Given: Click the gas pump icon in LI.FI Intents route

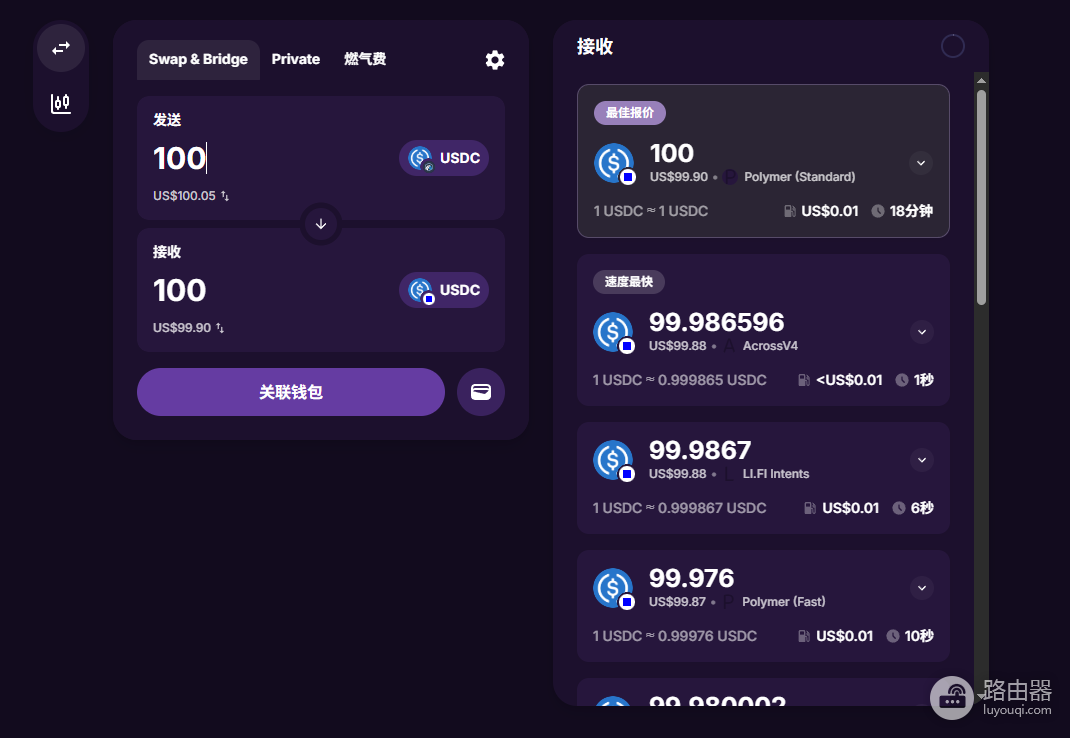Looking at the screenshot, I should click(x=810, y=508).
